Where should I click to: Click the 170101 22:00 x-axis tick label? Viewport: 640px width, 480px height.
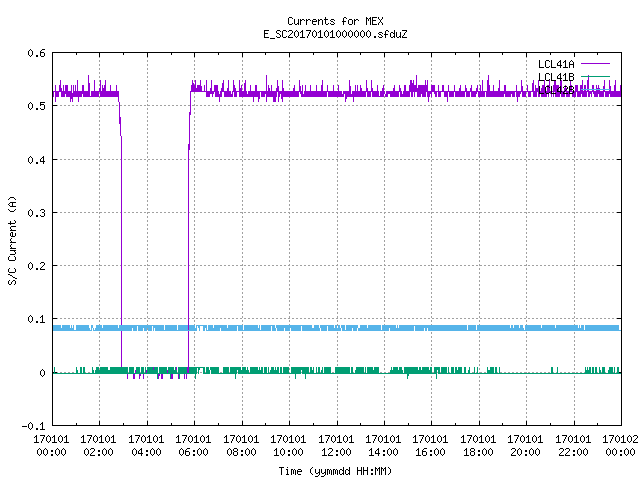coord(573,446)
